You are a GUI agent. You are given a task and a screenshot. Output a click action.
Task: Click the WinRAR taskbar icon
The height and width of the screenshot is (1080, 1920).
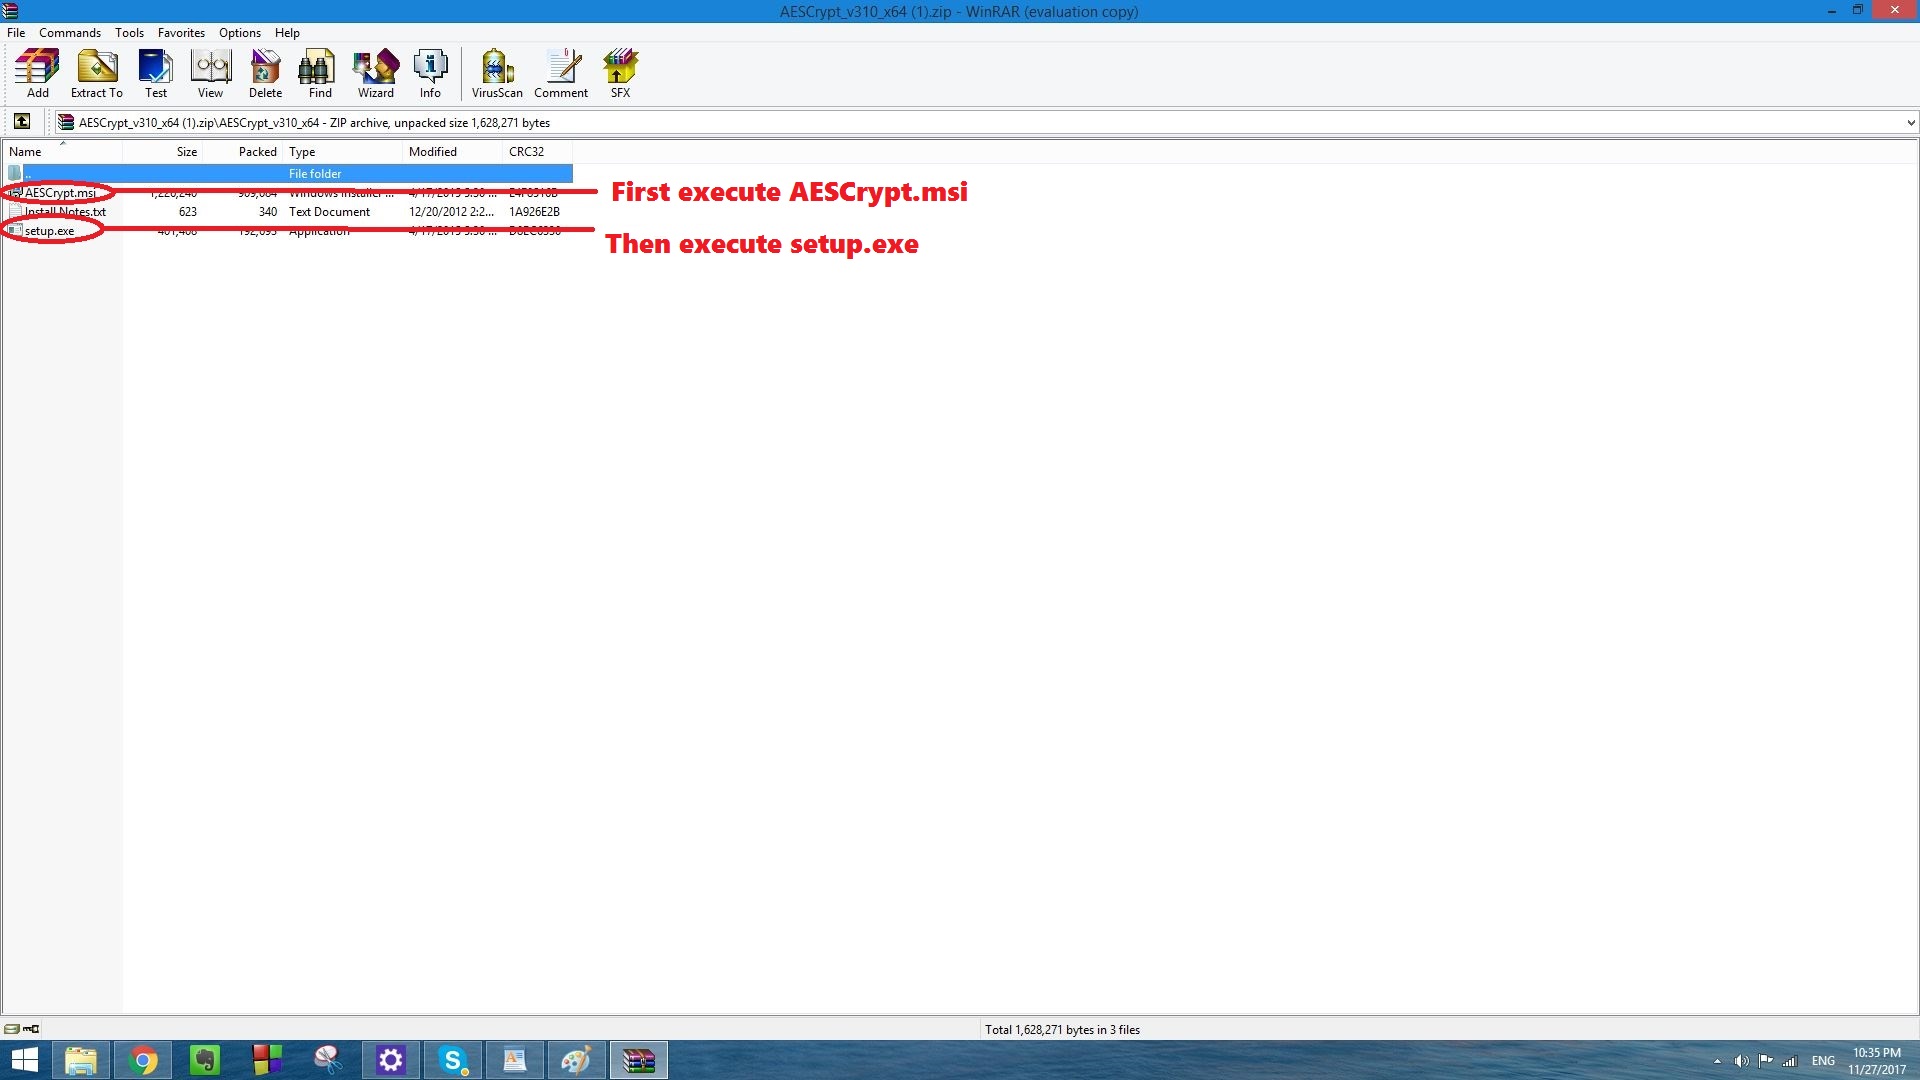[x=639, y=1060]
